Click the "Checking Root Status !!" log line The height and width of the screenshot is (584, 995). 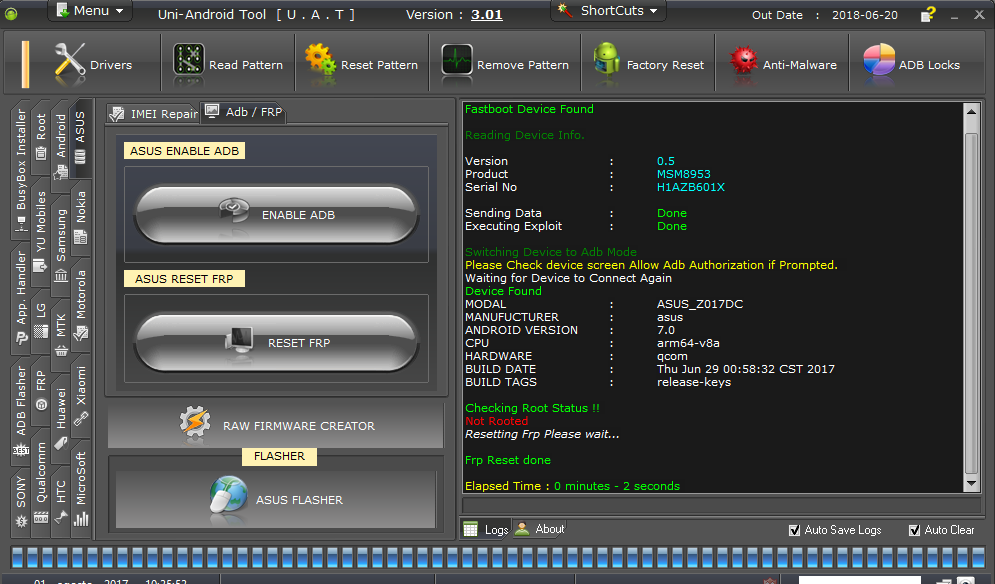(532, 408)
